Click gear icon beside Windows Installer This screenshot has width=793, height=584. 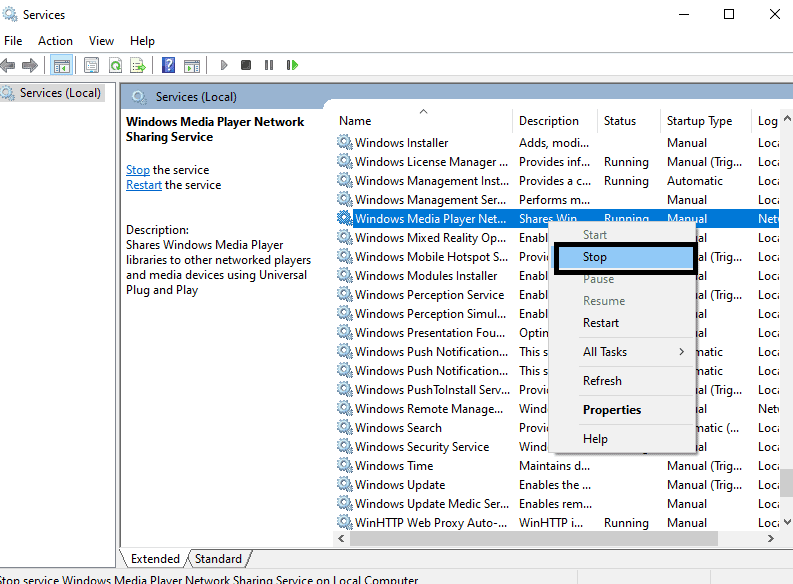point(345,142)
